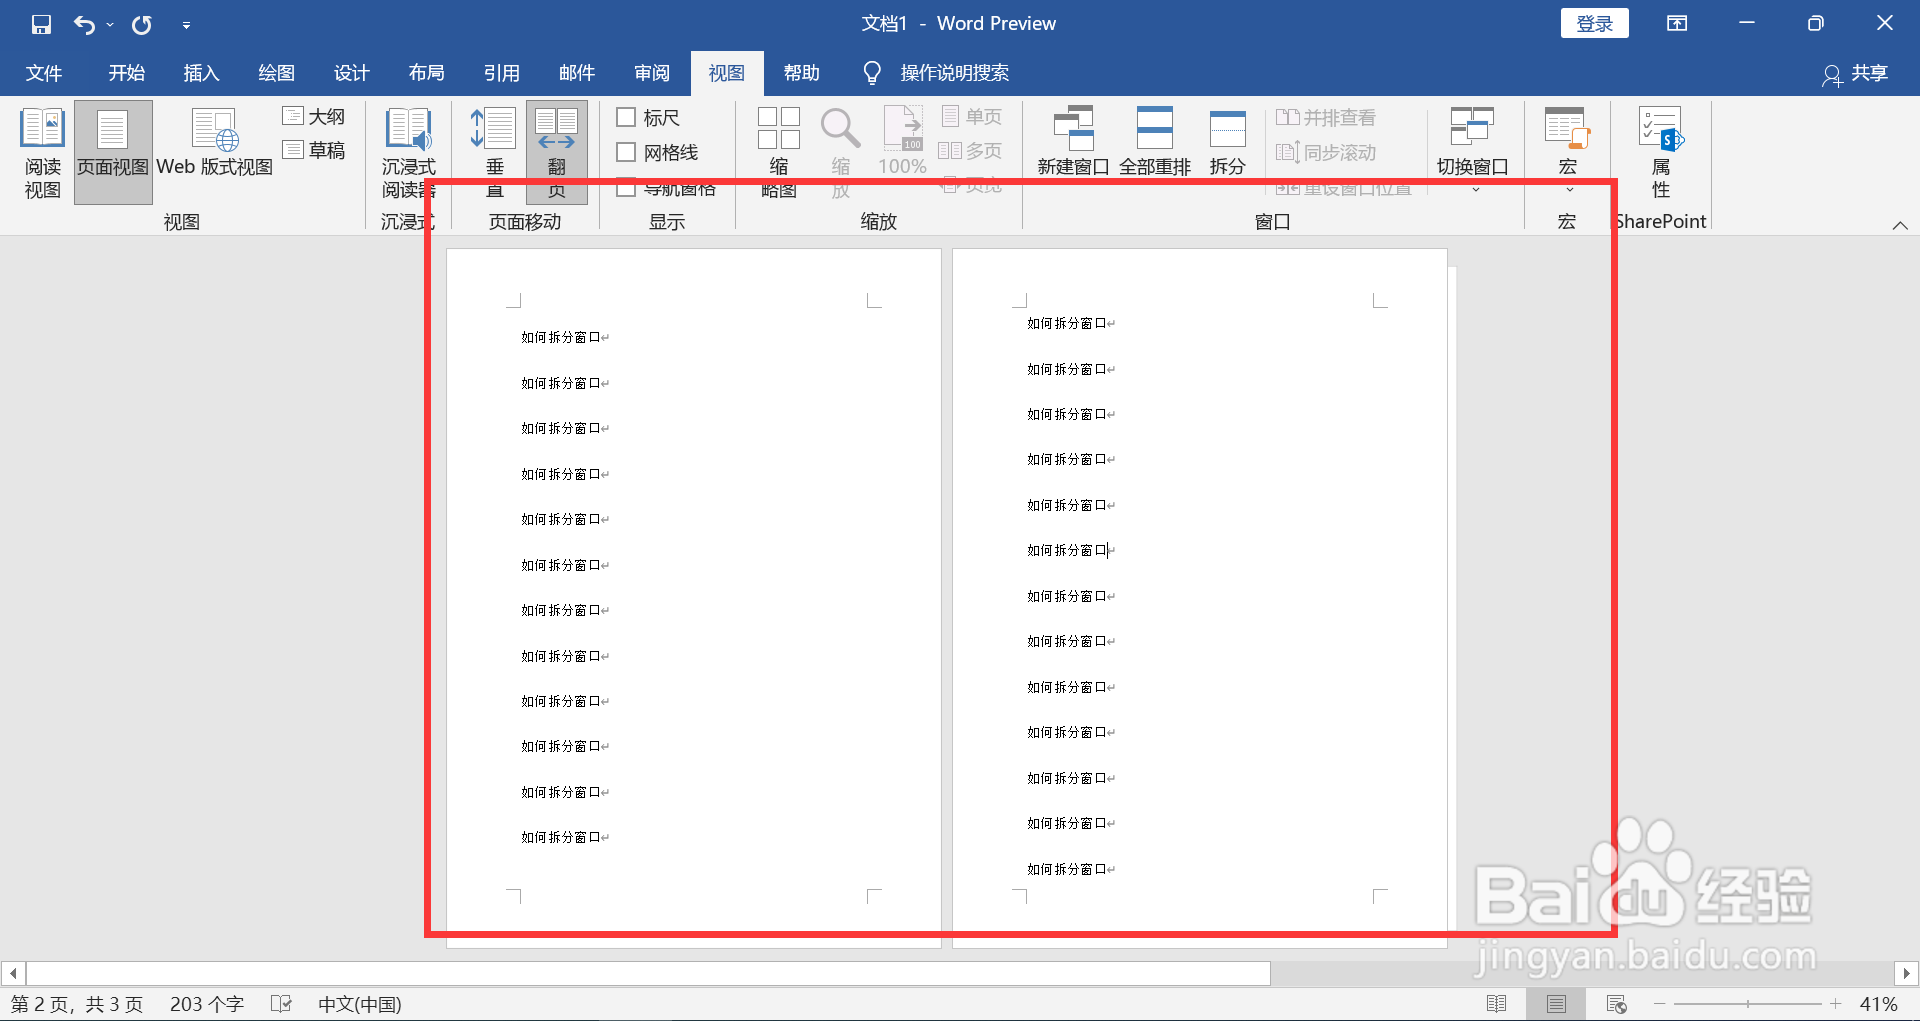1920x1021 pixels.
Task: Click 全部重排 arrange all
Action: (x=1155, y=142)
